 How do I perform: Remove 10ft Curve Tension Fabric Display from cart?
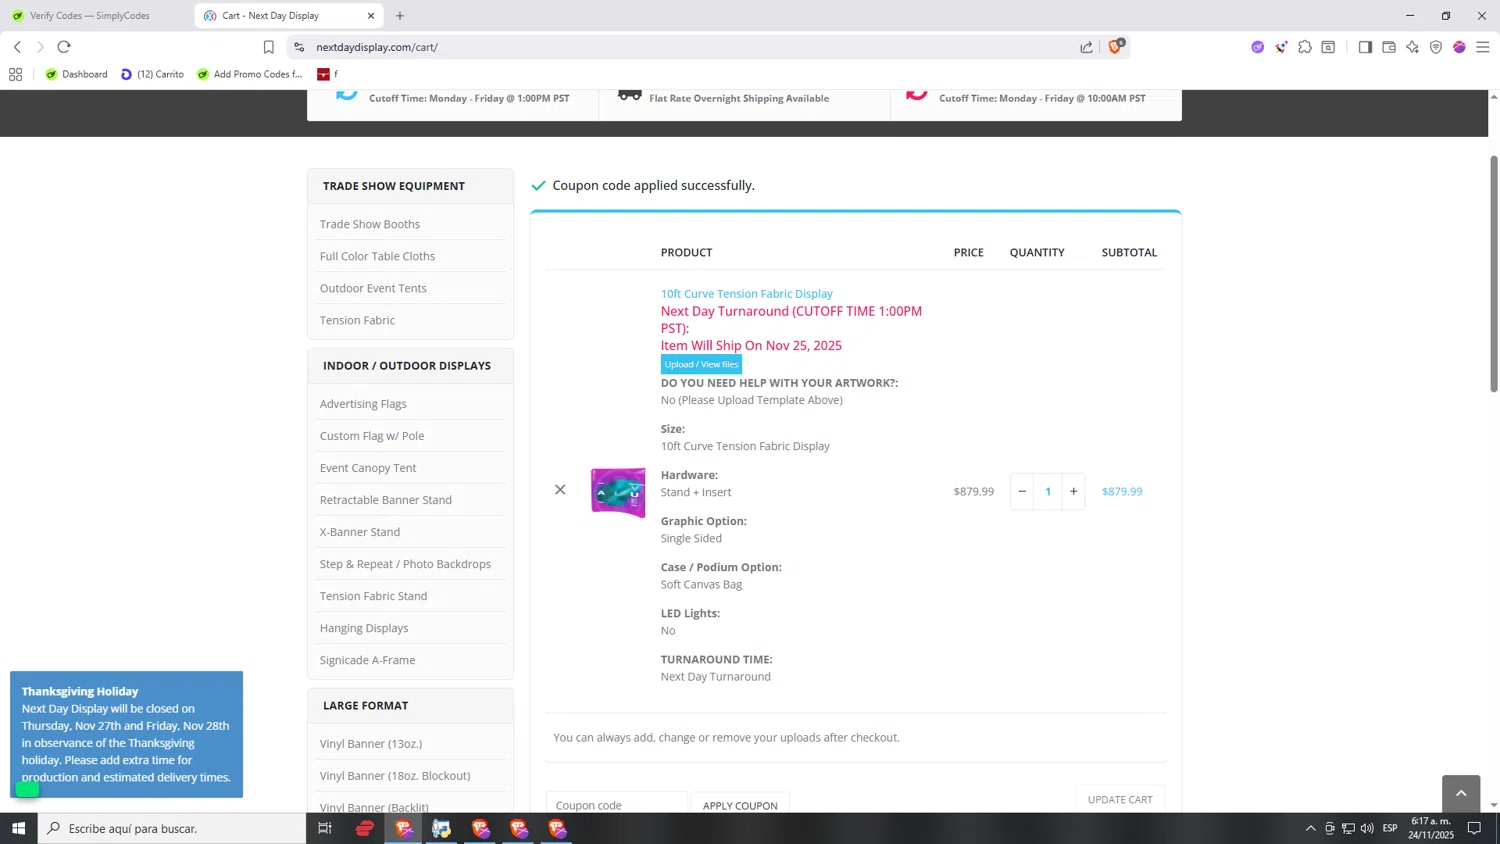pyautogui.click(x=560, y=490)
